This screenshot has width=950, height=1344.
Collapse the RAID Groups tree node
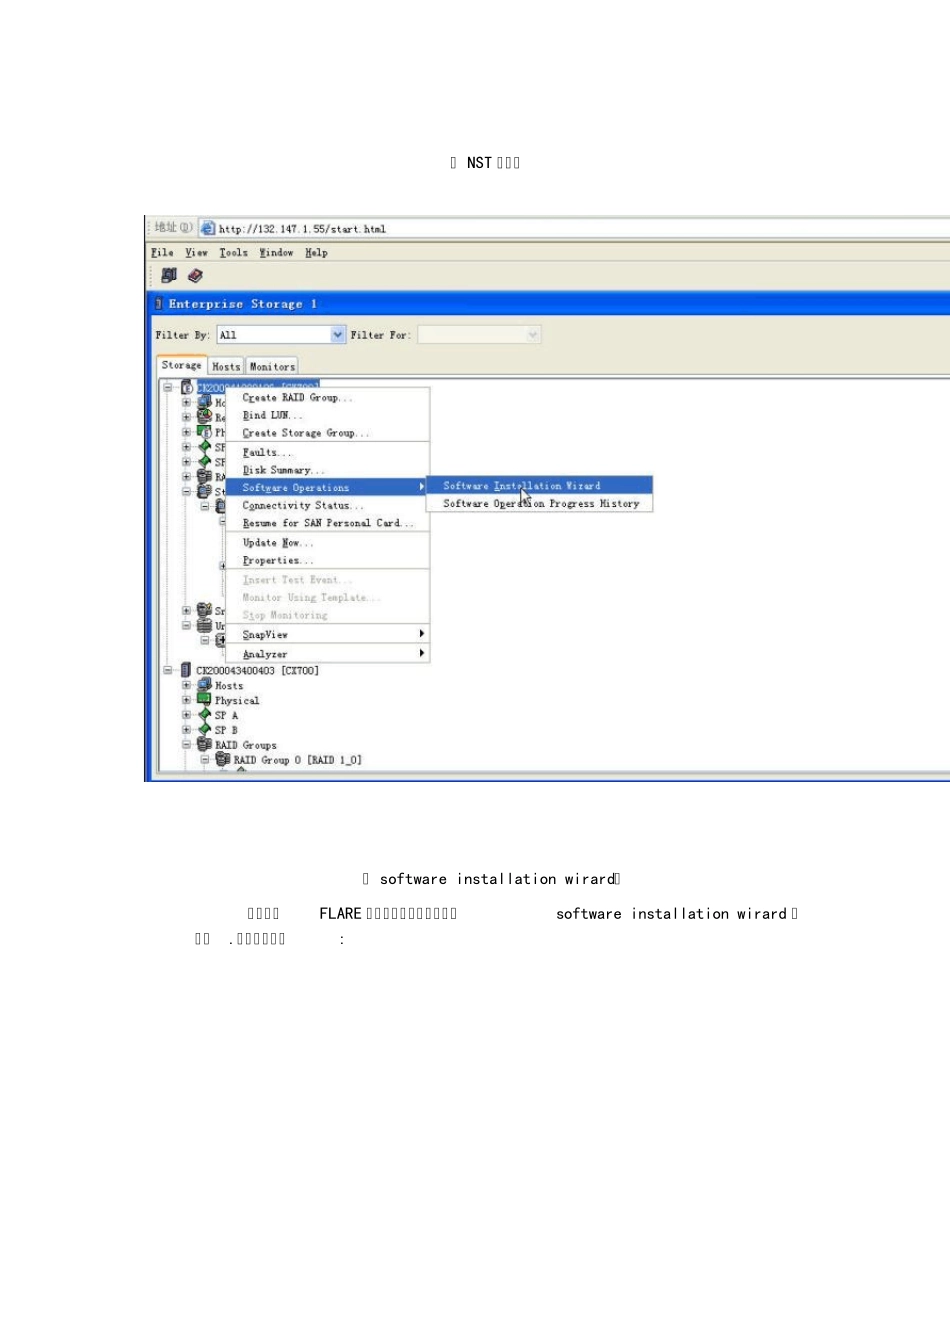click(x=186, y=745)
